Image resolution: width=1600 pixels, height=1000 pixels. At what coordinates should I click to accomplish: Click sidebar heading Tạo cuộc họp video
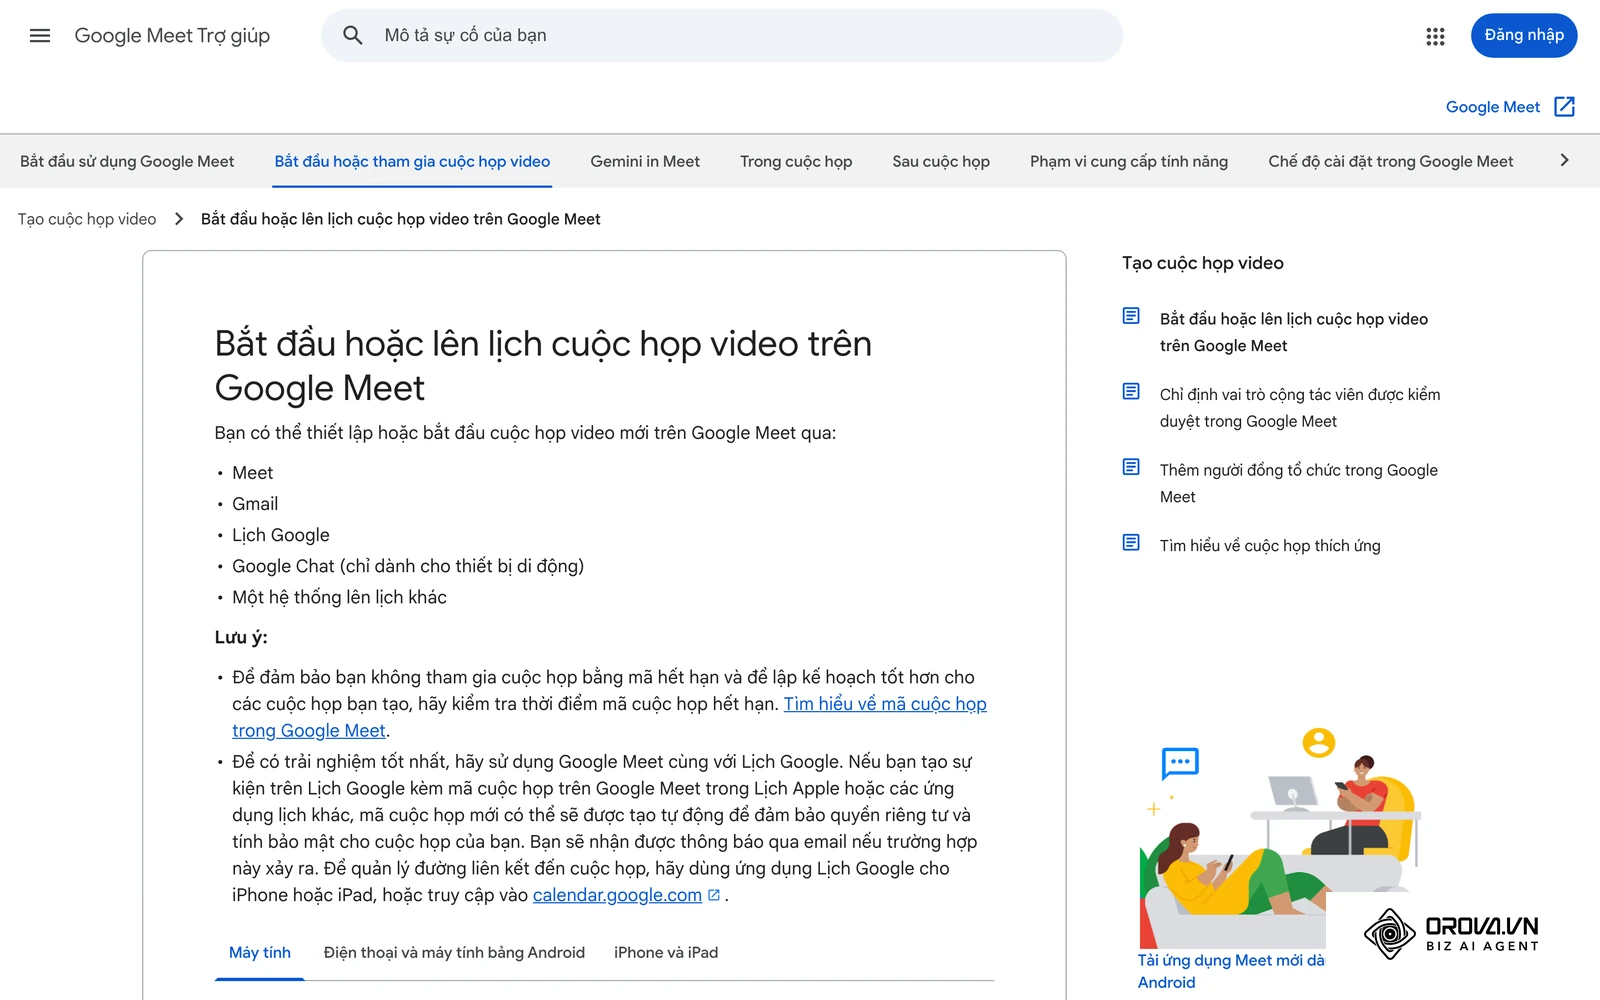1203,263
